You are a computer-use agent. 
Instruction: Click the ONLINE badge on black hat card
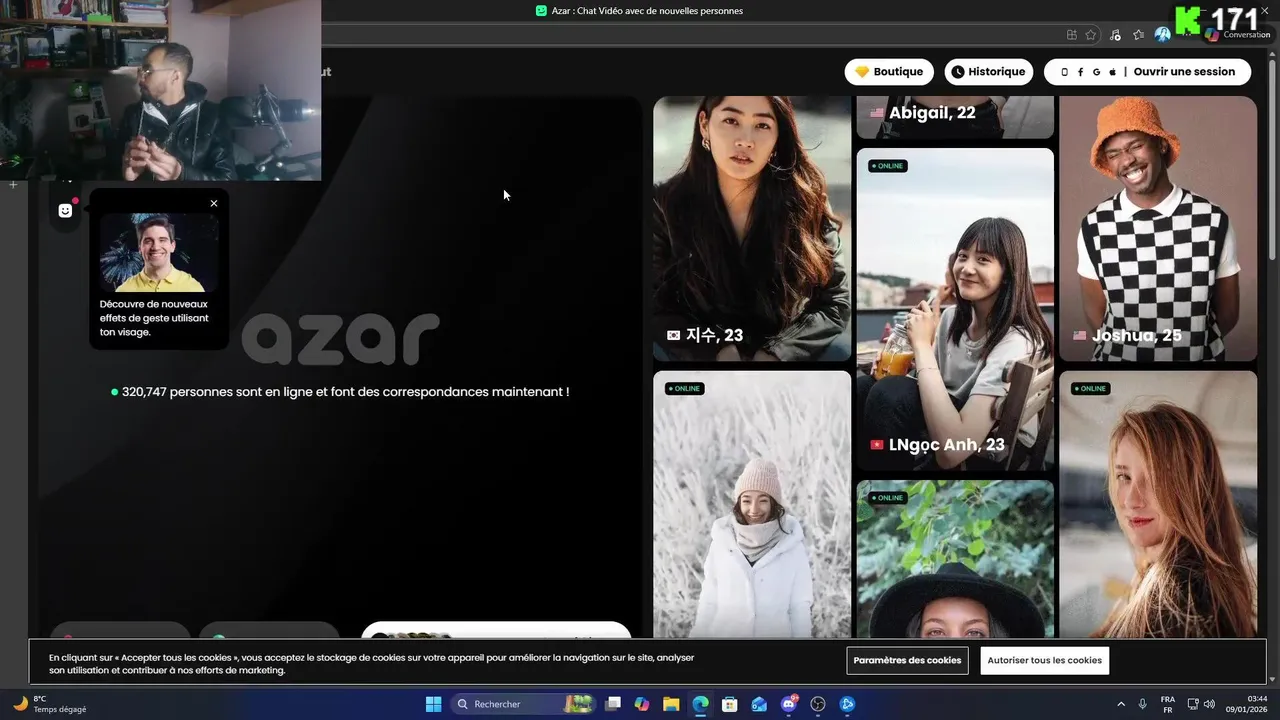tap(888, 498)
